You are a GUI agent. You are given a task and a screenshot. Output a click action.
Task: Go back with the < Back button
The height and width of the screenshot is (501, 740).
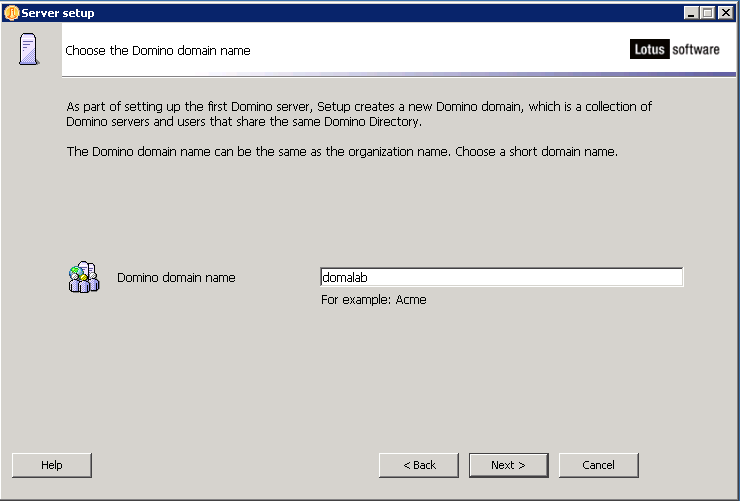[x=419, y=465]
